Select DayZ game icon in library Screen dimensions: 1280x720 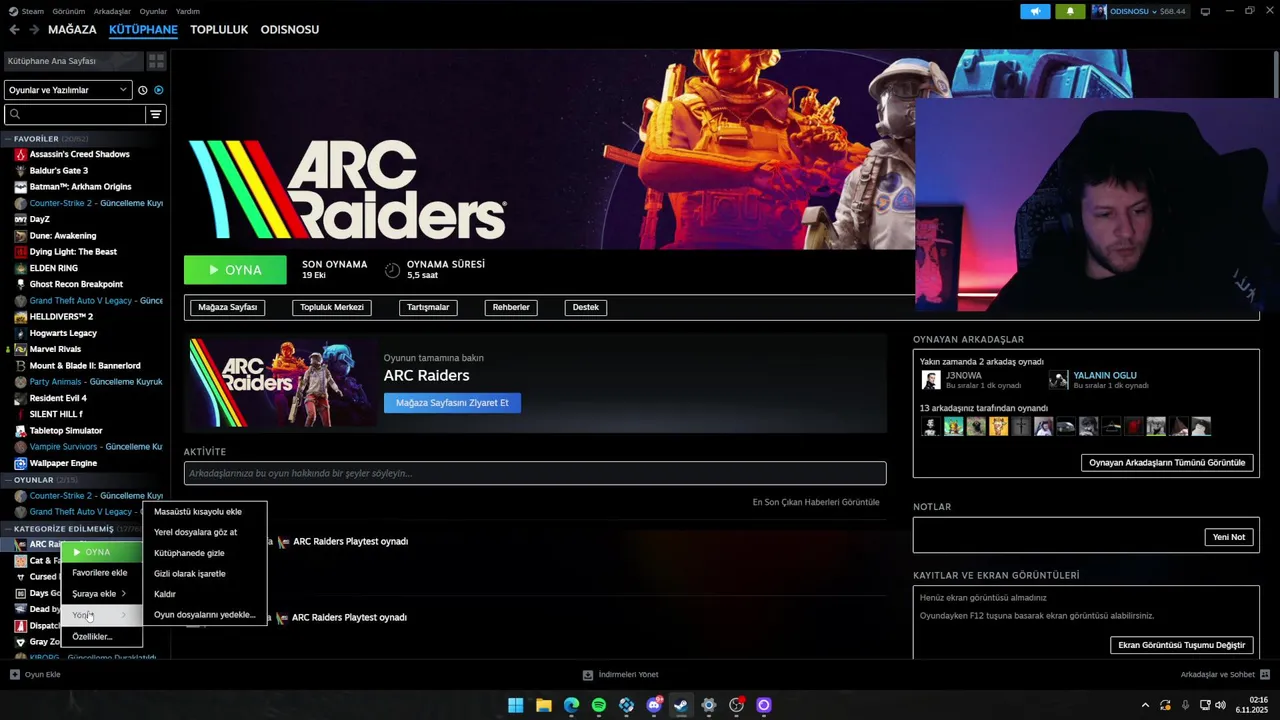20,219
